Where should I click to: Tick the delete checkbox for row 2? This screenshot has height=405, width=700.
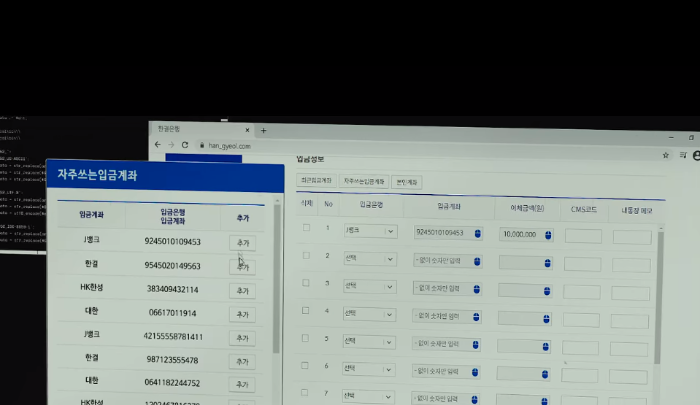pos(306,255)
